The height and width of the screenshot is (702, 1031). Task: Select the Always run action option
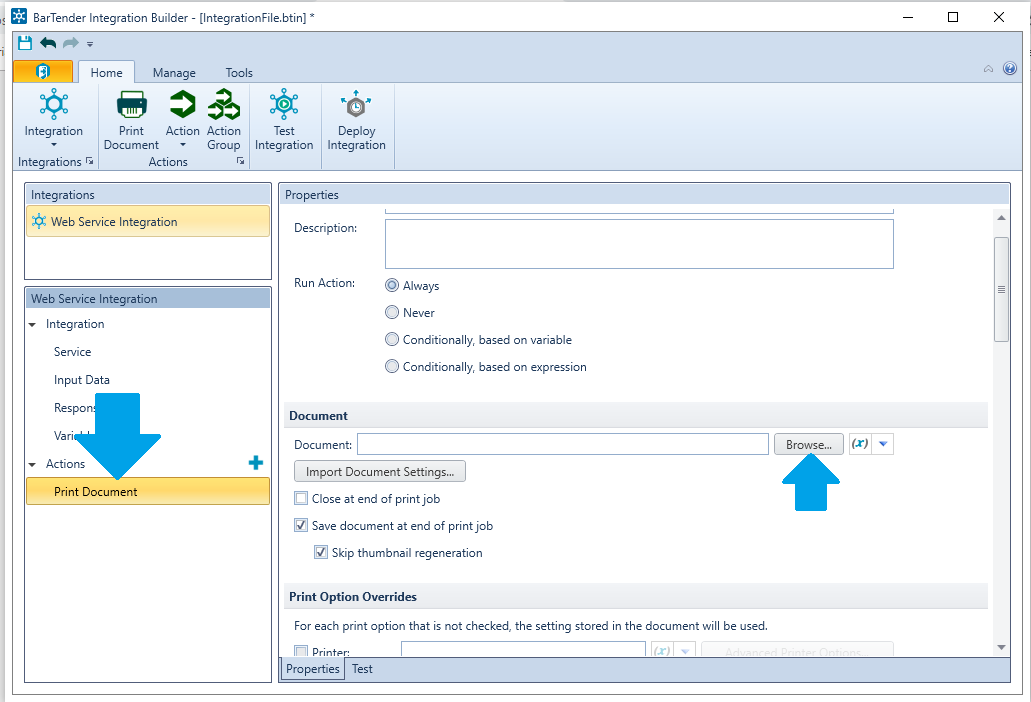coord(392,285)
